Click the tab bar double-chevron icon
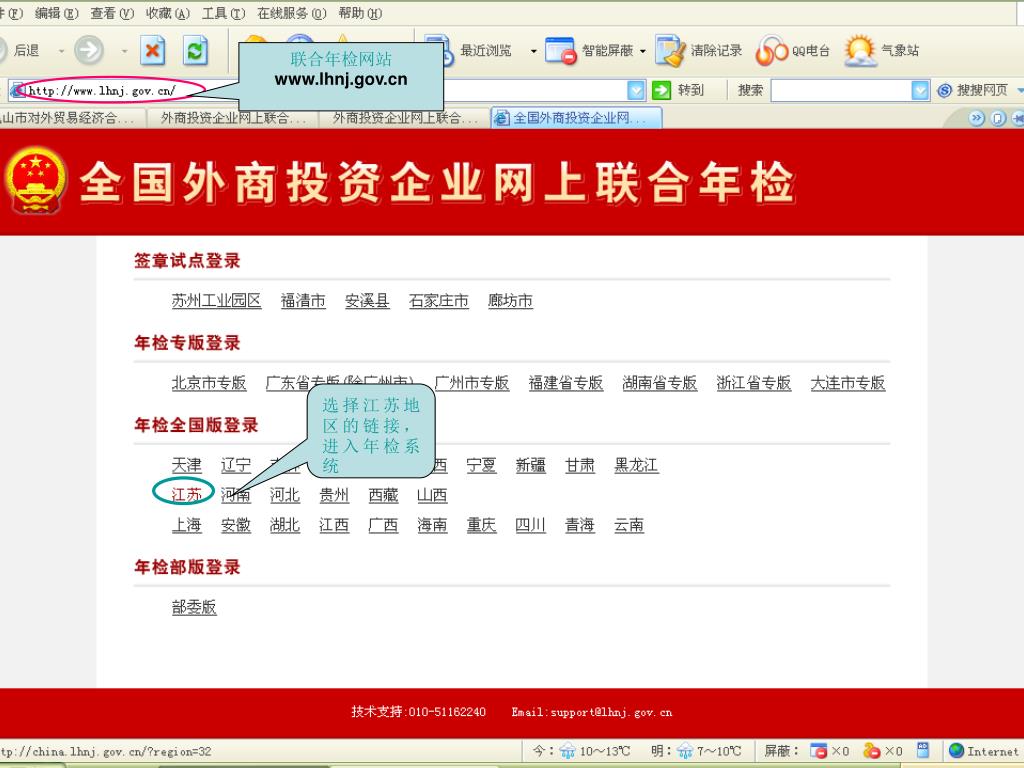Screen dimensions: 1024x768 click(976, 118)
